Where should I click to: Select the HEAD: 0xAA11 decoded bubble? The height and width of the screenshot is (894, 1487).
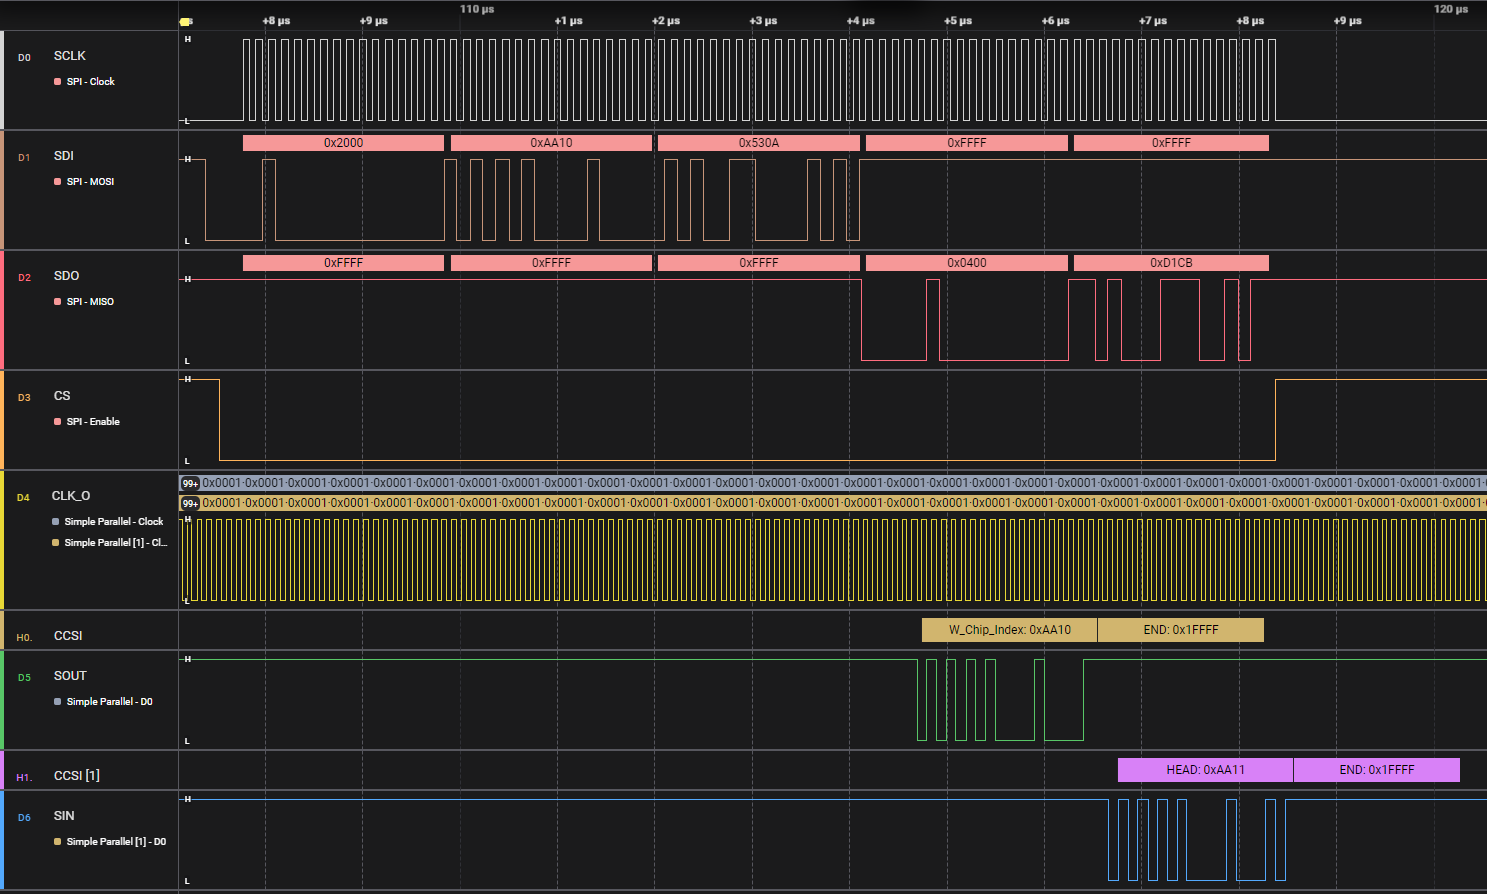[x=1205, y=770]
